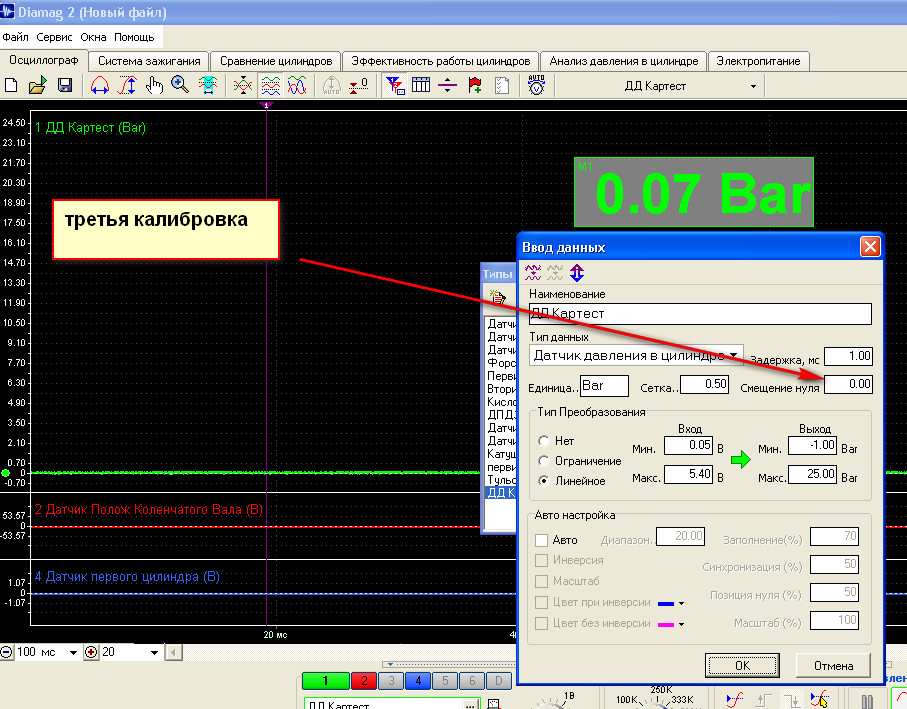Select the 'Линейное' radio button

[543, 481]
